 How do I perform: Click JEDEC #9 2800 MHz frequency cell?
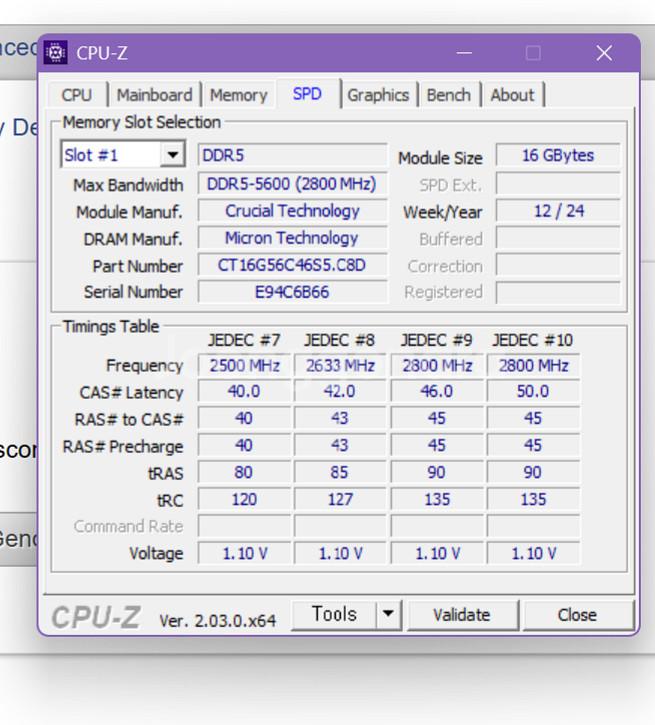pyautogui.click(x=437, y=365)
